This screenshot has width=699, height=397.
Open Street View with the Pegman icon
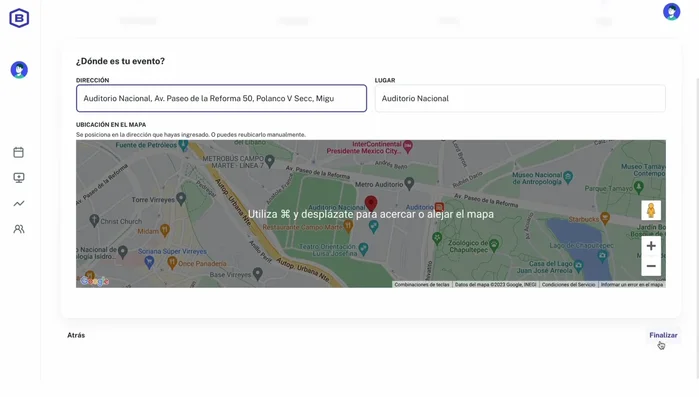(651, 210)
